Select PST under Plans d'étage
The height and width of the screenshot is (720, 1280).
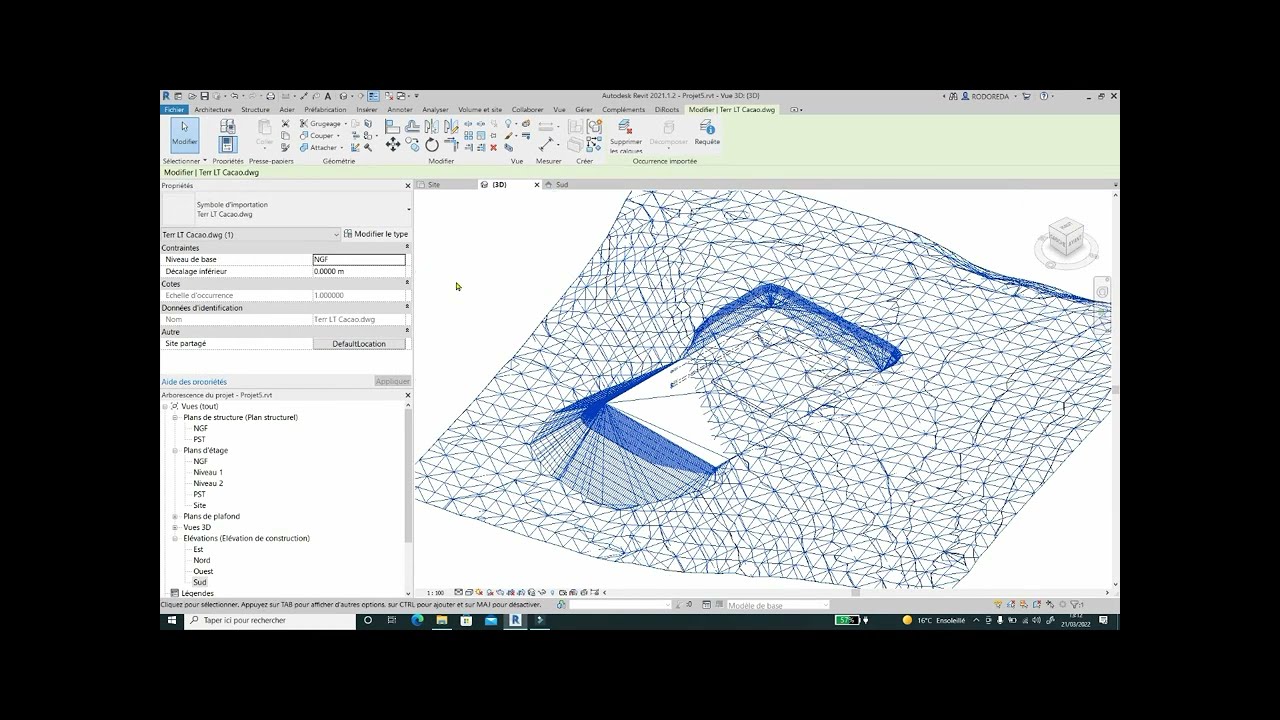point(200,494)
